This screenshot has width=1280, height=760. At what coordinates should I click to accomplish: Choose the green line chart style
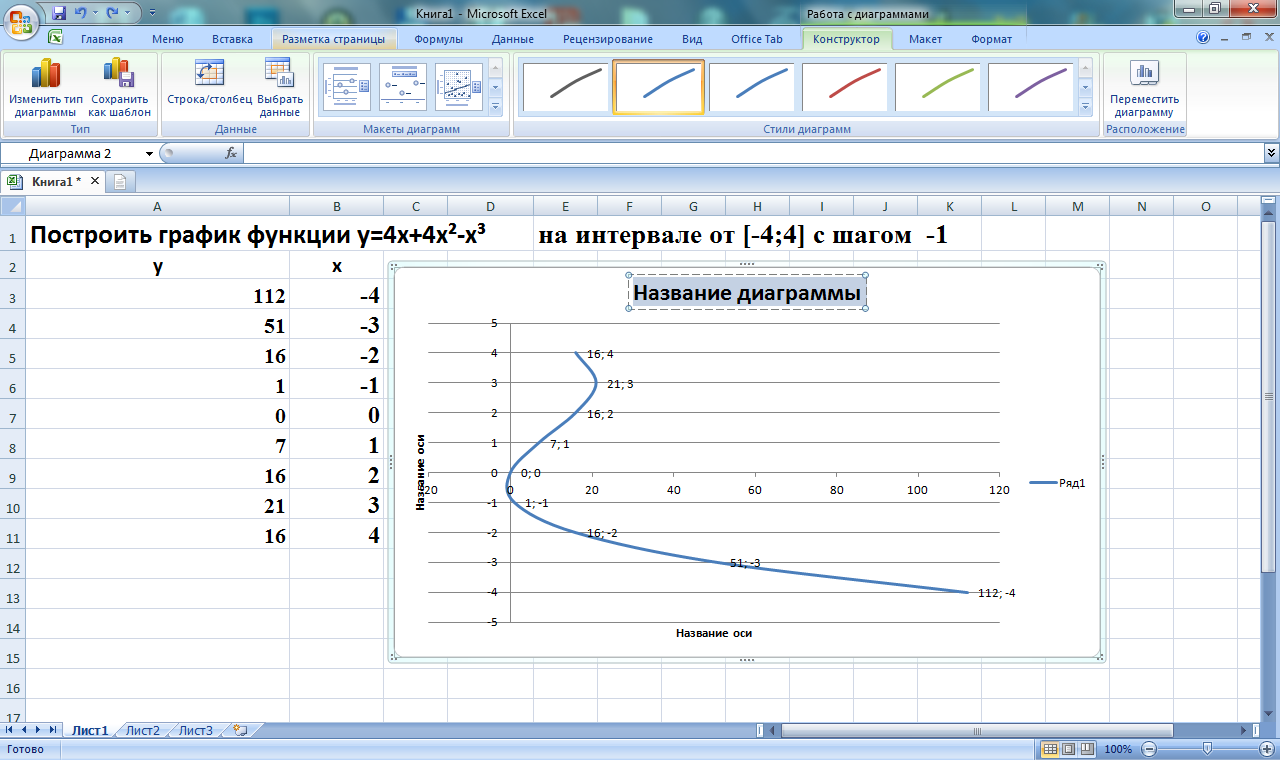click(x=937, y=87)
